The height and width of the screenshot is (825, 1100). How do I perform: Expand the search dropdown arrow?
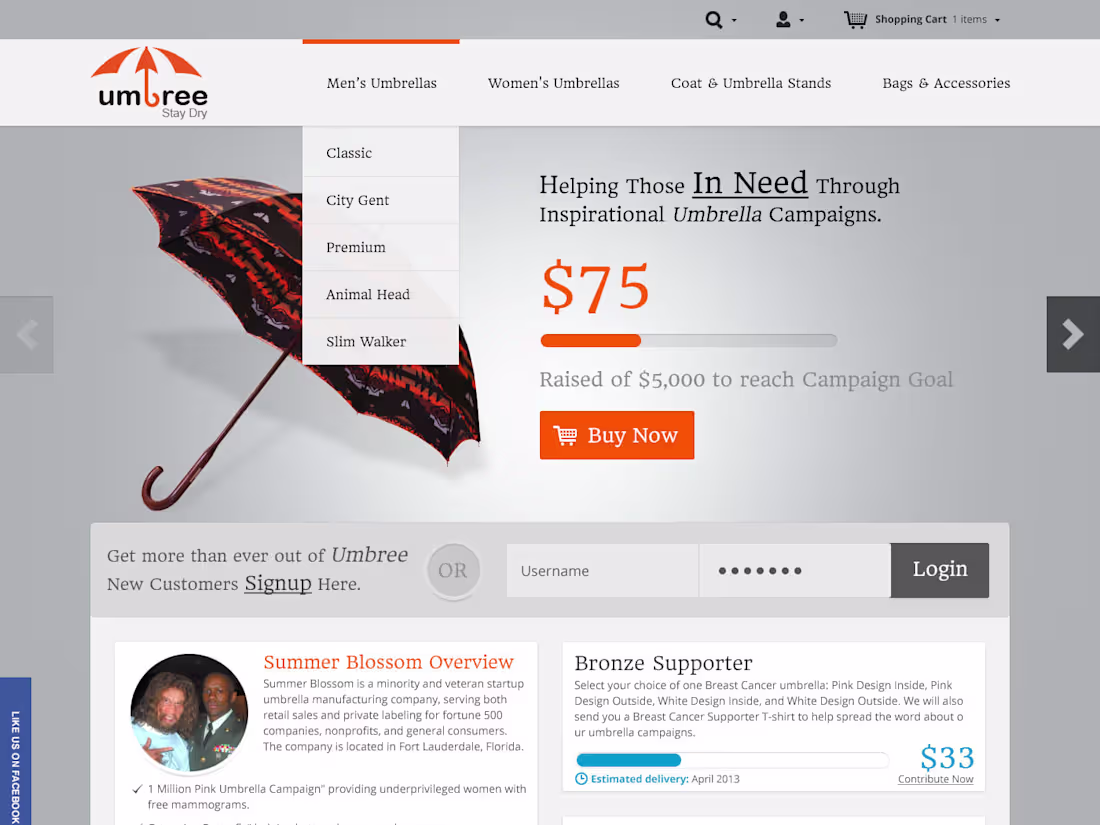[x=734, y=20]
